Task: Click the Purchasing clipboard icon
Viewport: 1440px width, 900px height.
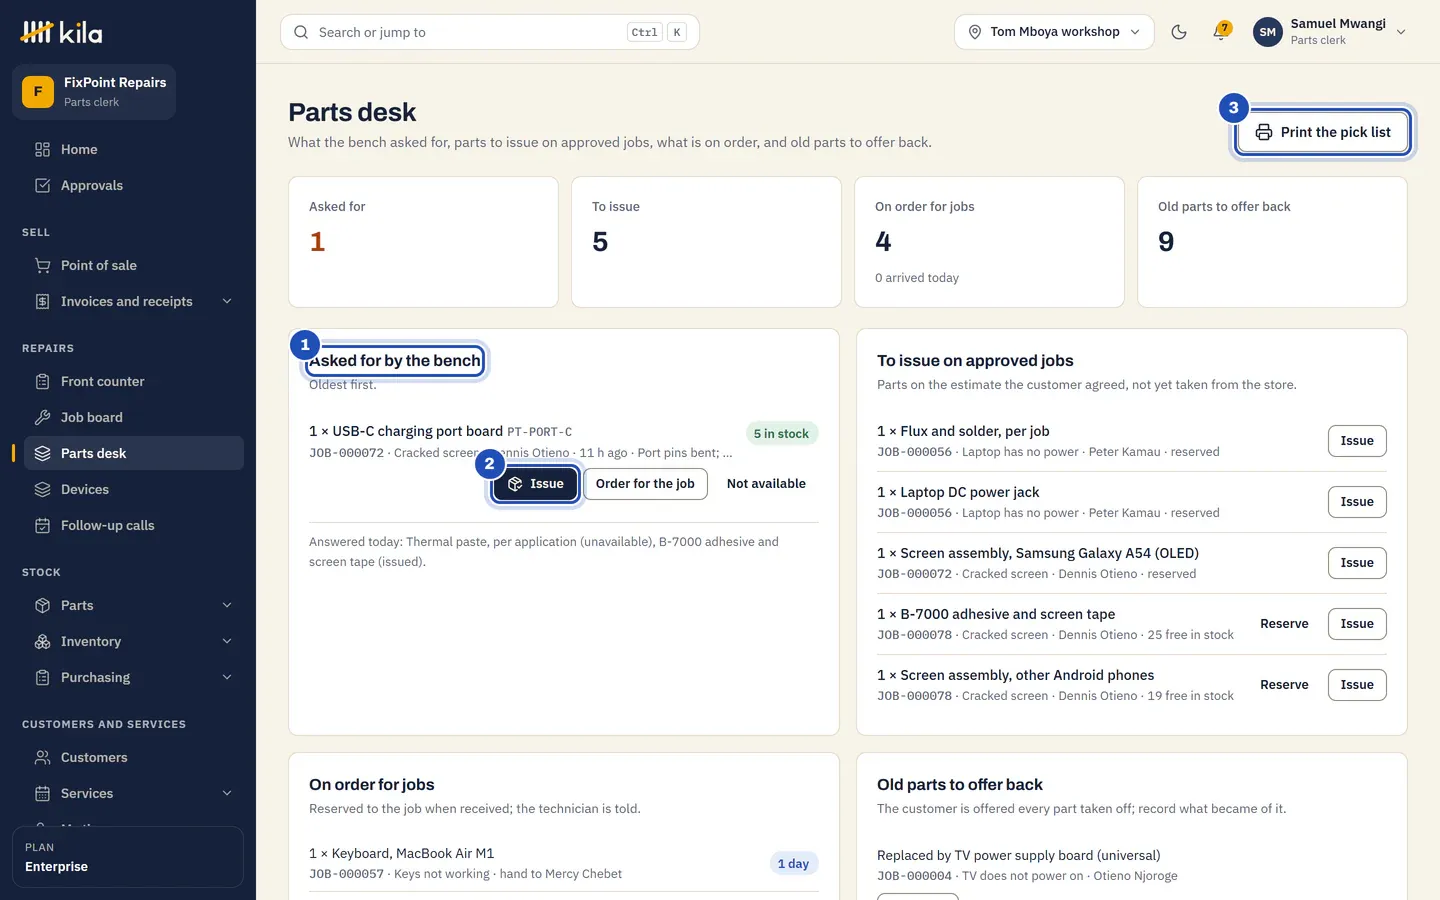Action: [42, 678]
